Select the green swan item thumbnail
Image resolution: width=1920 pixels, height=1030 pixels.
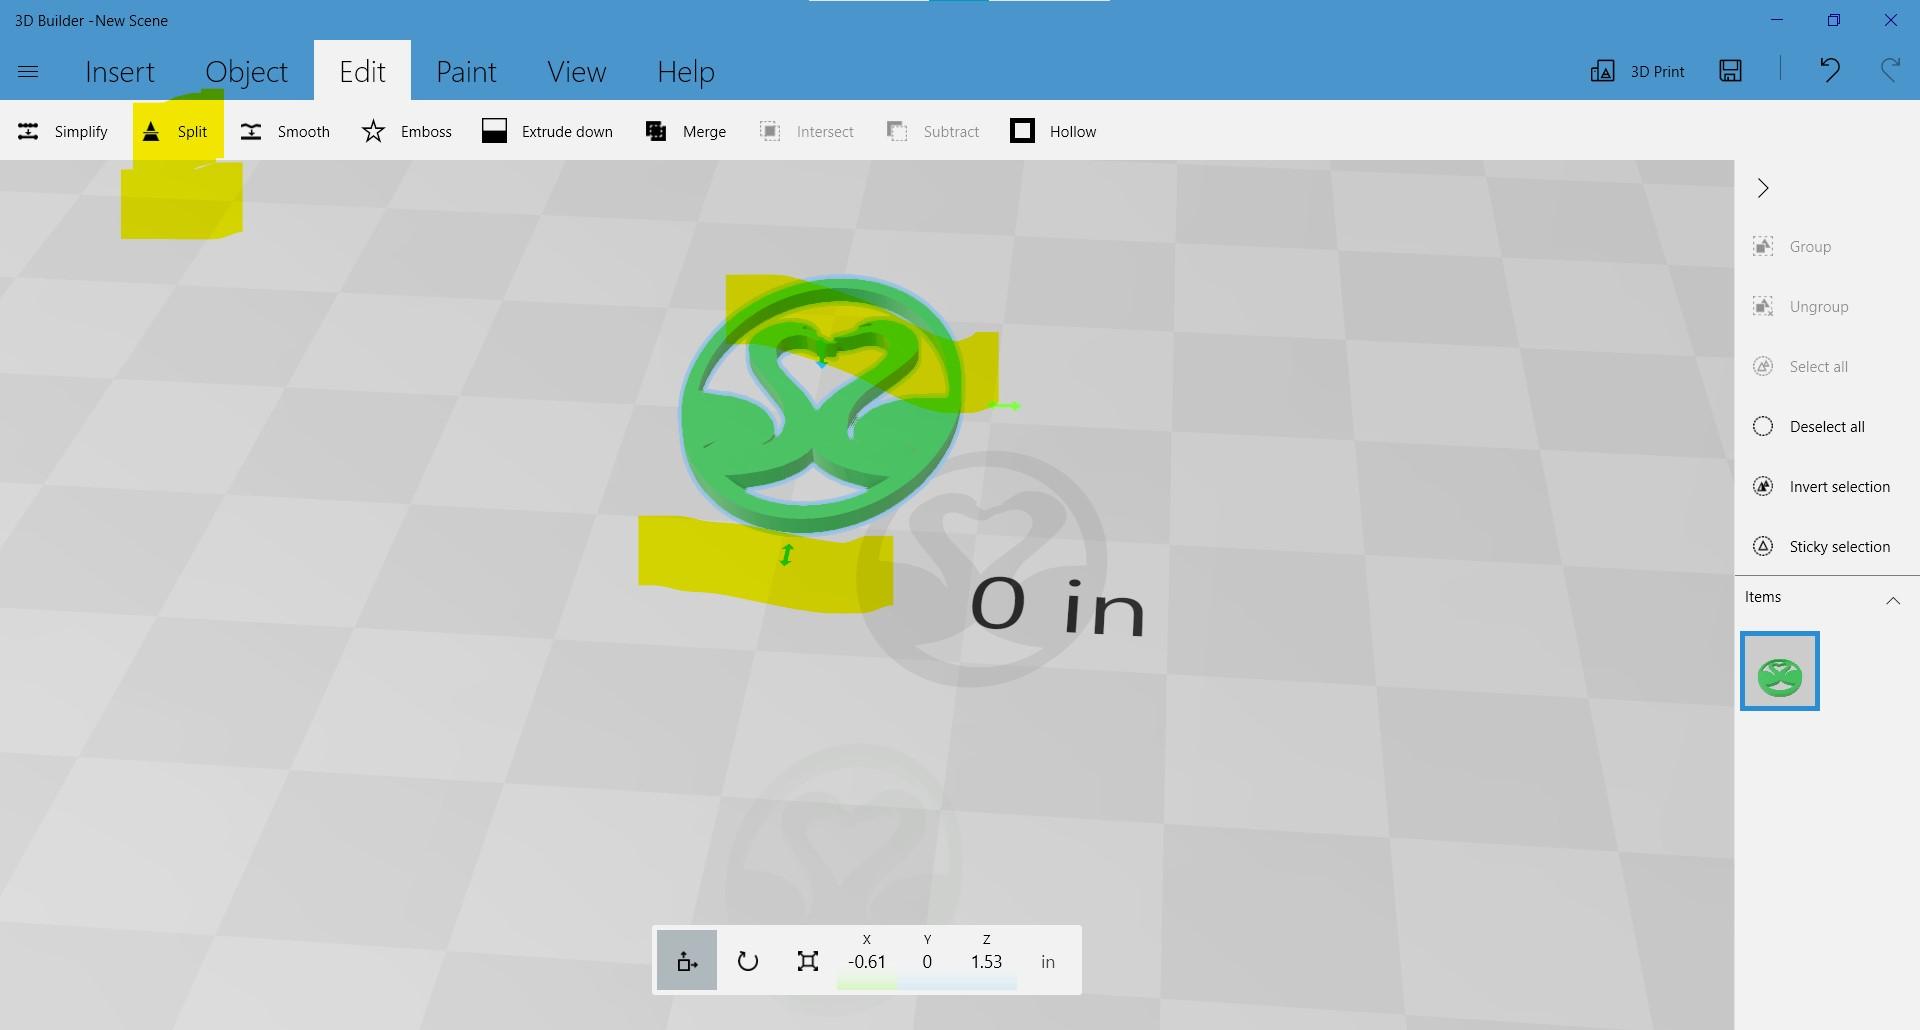click(x=1779, y=671)
